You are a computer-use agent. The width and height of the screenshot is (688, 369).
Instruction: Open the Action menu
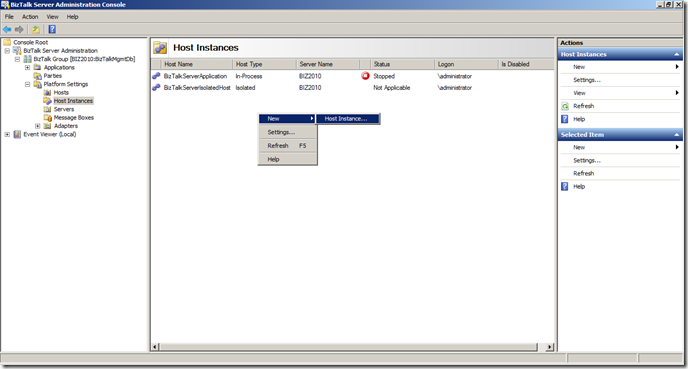click(30, 17)
